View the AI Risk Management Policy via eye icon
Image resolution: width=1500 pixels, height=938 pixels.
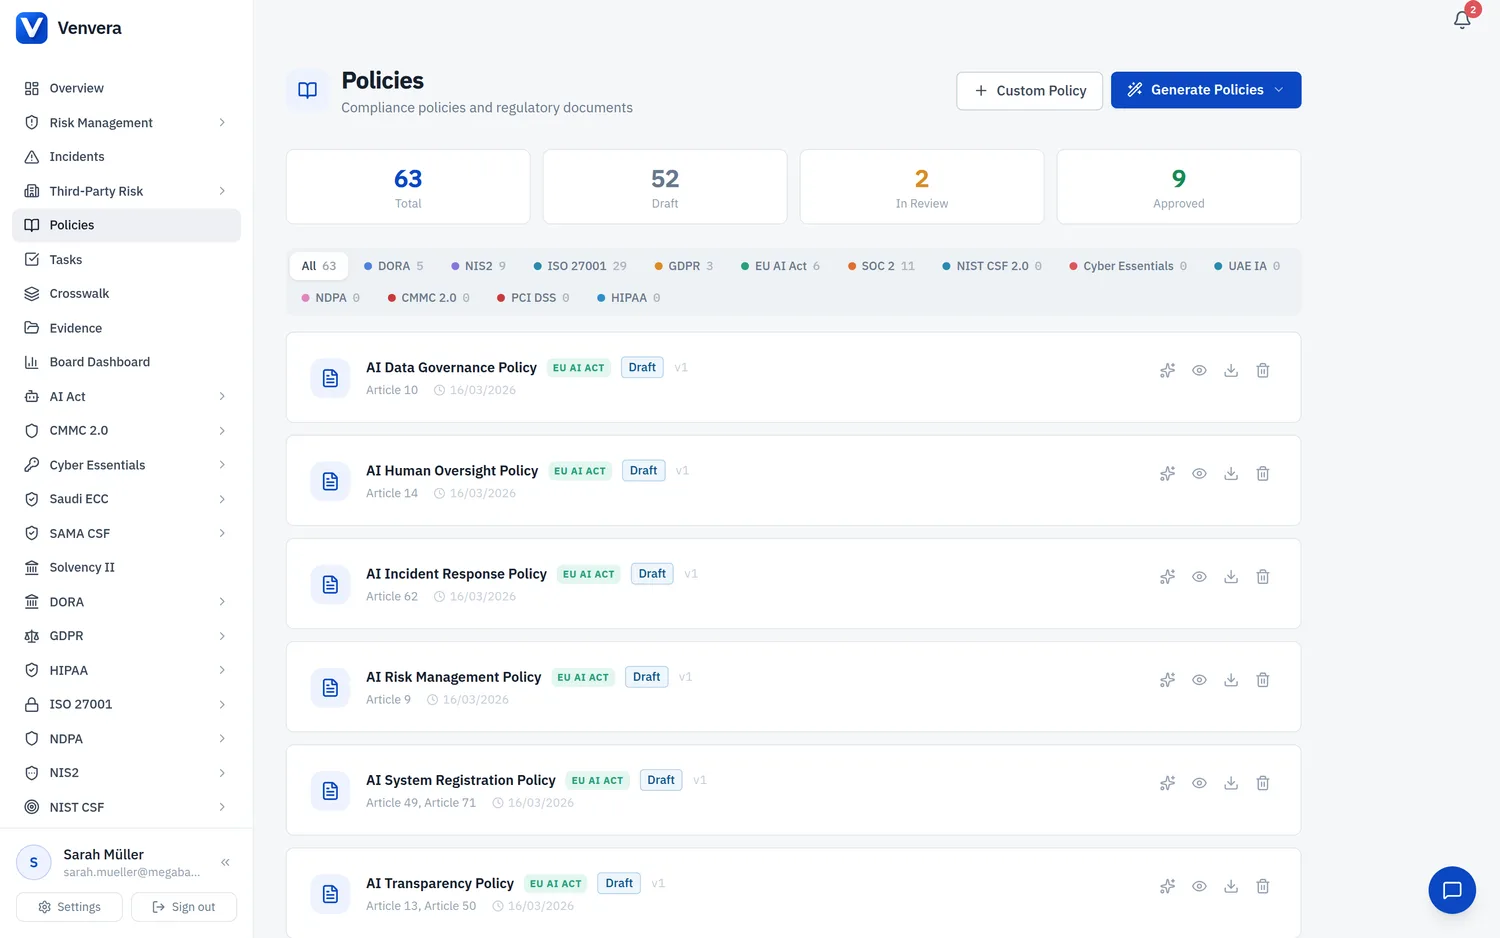pyautogui.click(x=1199, y=680)
